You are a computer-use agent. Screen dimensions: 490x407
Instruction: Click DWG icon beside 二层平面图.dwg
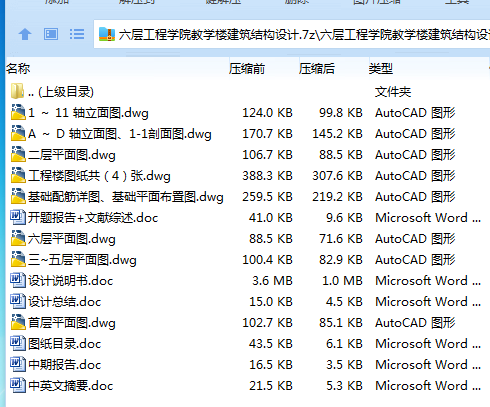[18, 154]
